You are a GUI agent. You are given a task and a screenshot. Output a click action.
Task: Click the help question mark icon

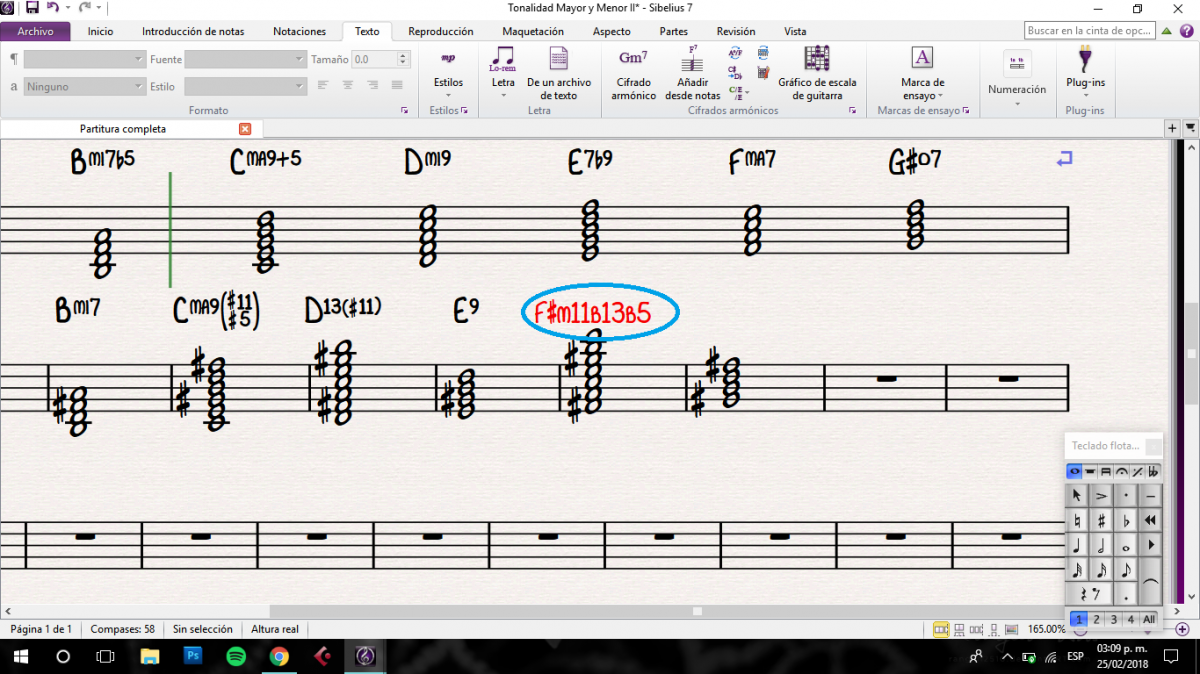pos(1185,31)
